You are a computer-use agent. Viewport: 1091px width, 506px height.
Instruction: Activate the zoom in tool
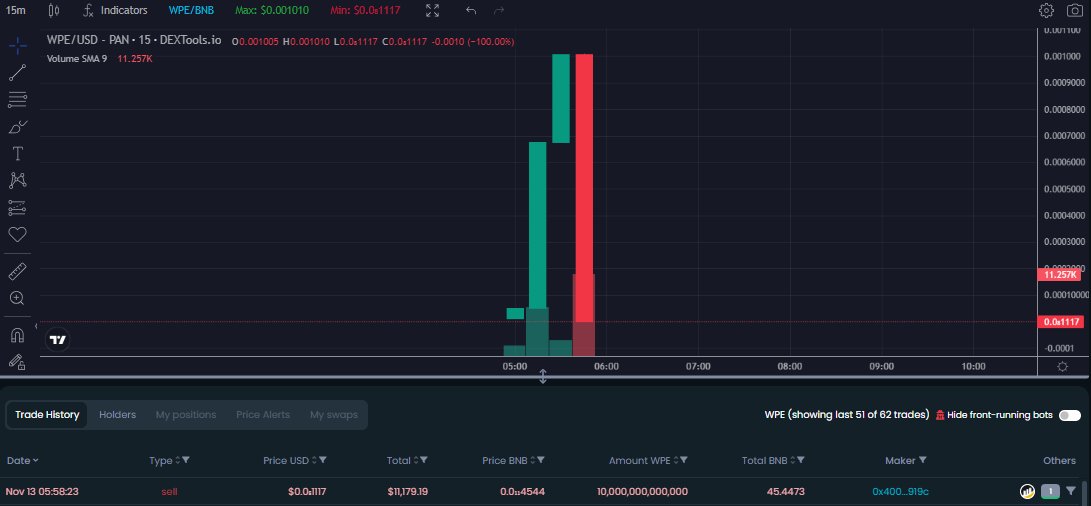(x=17, y=299)
